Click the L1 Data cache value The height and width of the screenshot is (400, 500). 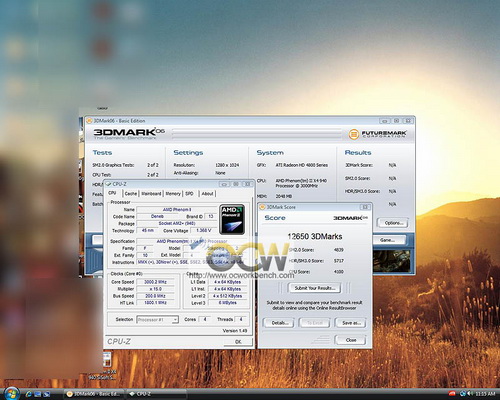[x=228, y=282]
